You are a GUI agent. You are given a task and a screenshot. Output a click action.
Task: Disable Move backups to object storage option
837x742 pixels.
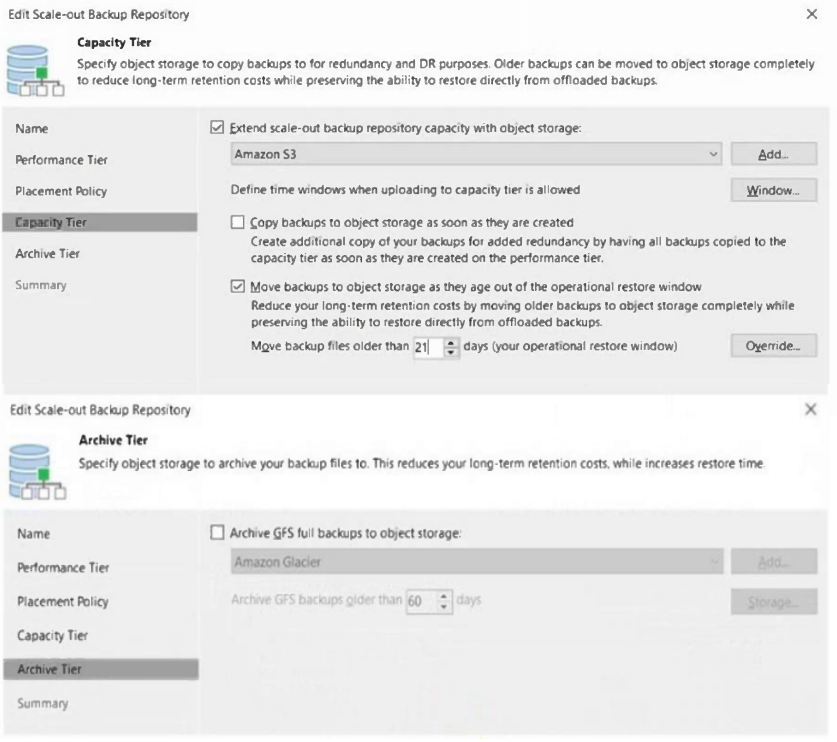237,286
